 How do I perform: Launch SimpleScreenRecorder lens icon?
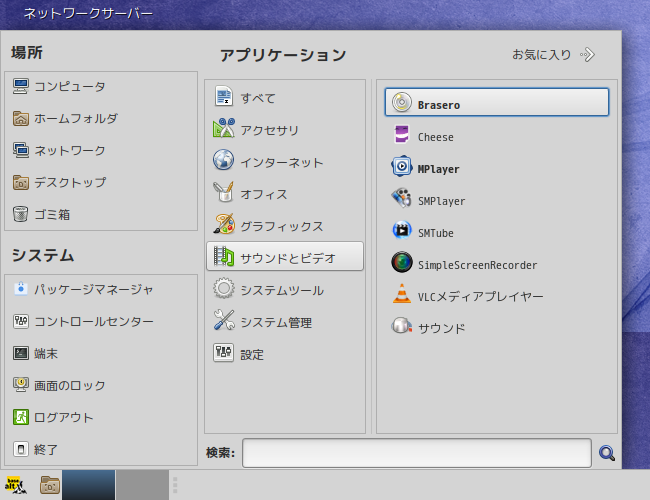(402, 262)
